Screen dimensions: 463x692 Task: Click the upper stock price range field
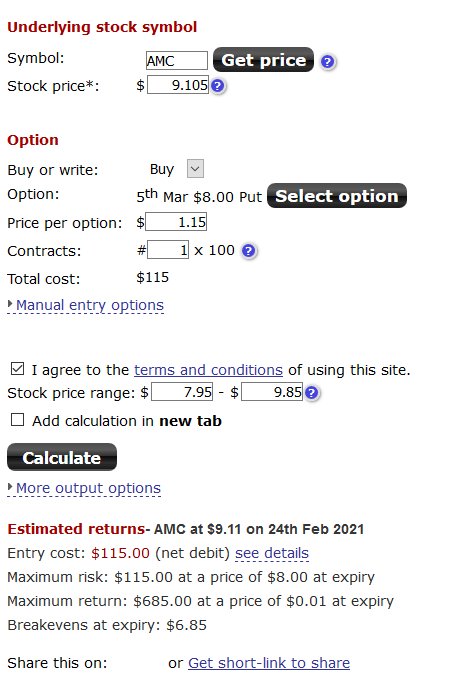click(272, 391)
